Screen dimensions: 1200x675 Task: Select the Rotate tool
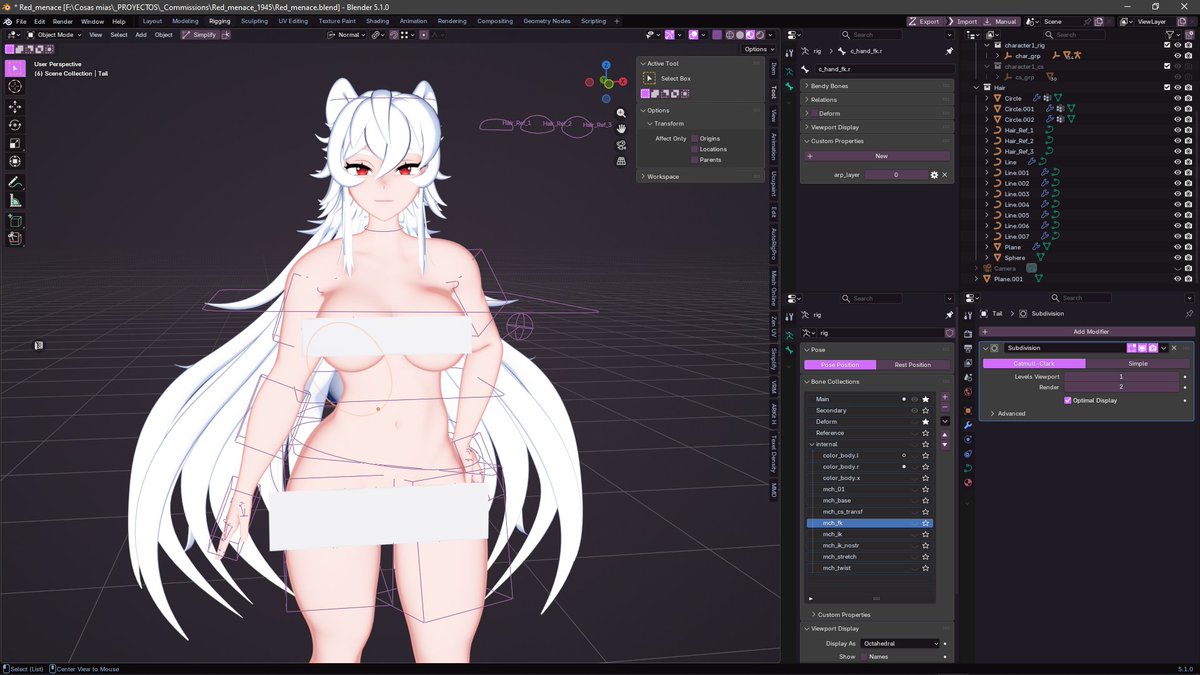pos(15,125)
